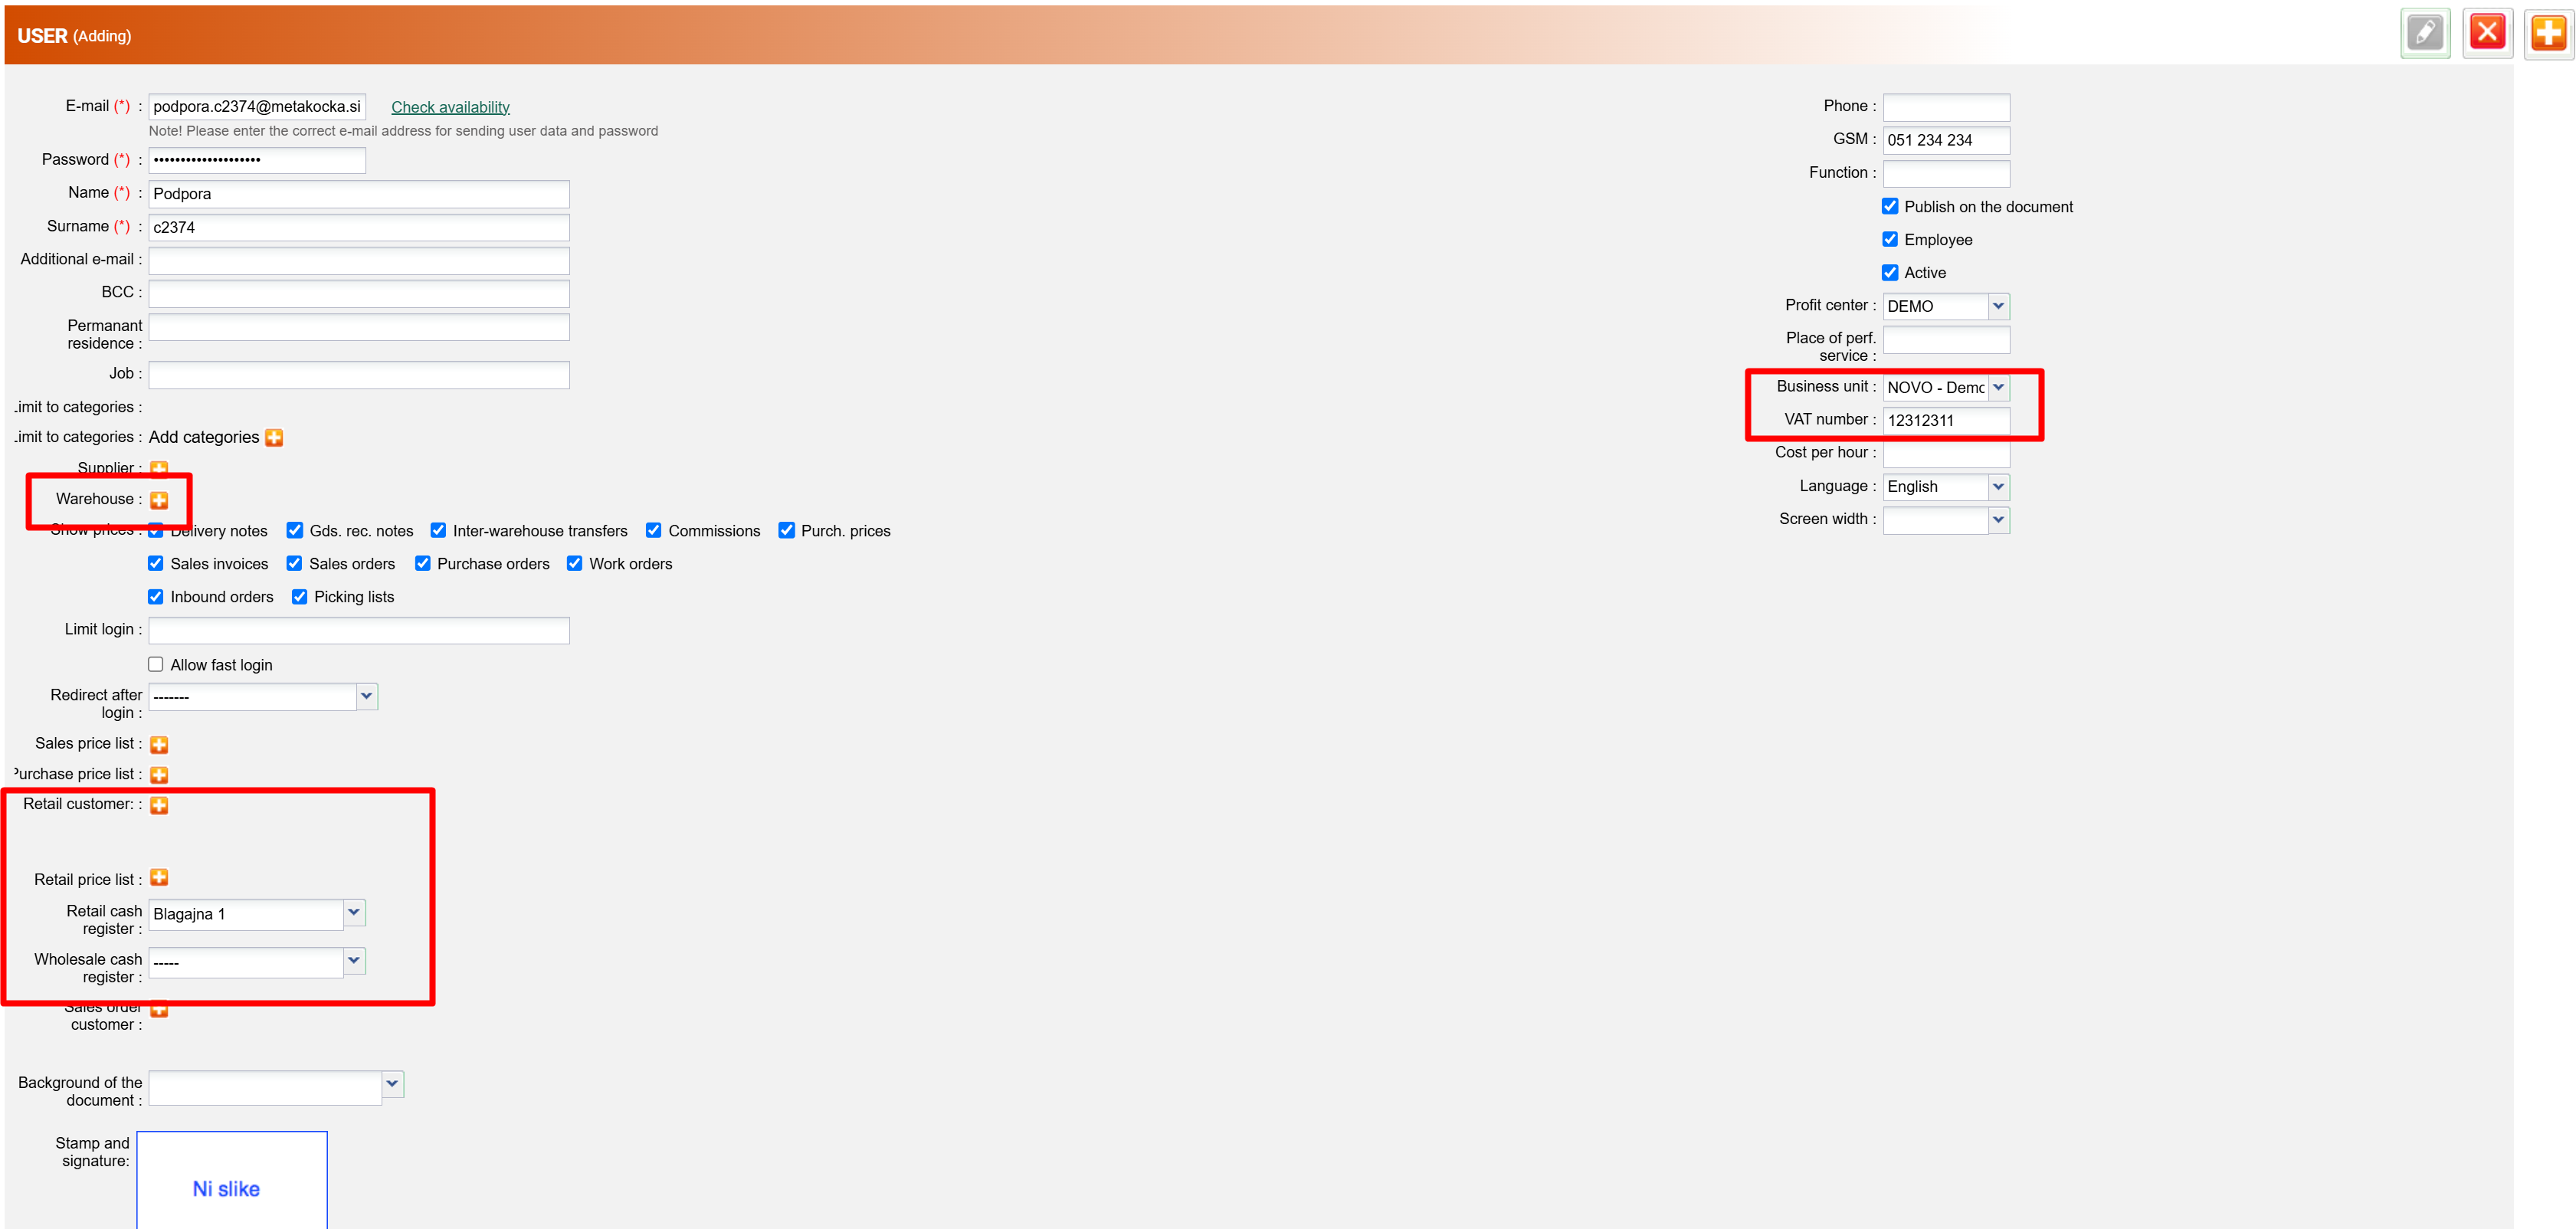Expand the Language dropdown

pyautogui.click(x=1997, y=487)
